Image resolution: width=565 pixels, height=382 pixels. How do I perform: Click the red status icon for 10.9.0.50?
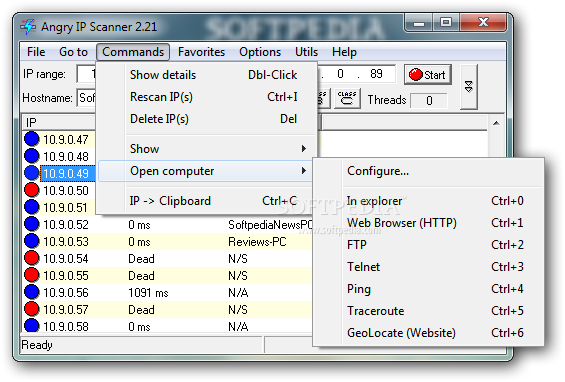tap(32, 190)
